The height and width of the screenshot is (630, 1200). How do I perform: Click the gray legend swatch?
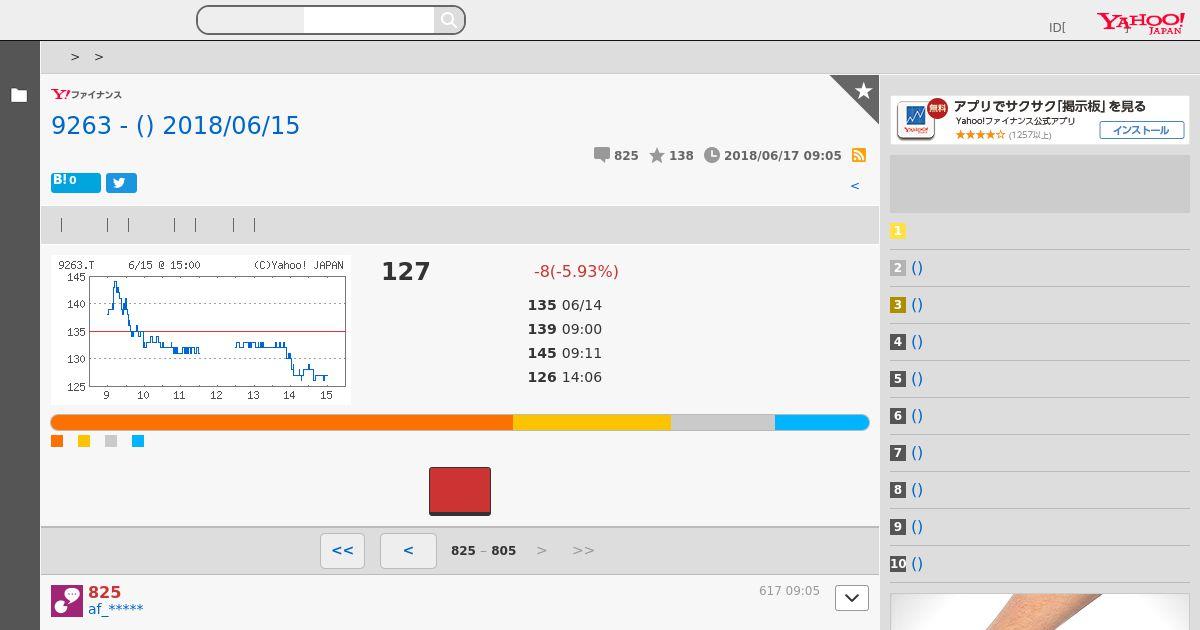(x=111, y=441)
